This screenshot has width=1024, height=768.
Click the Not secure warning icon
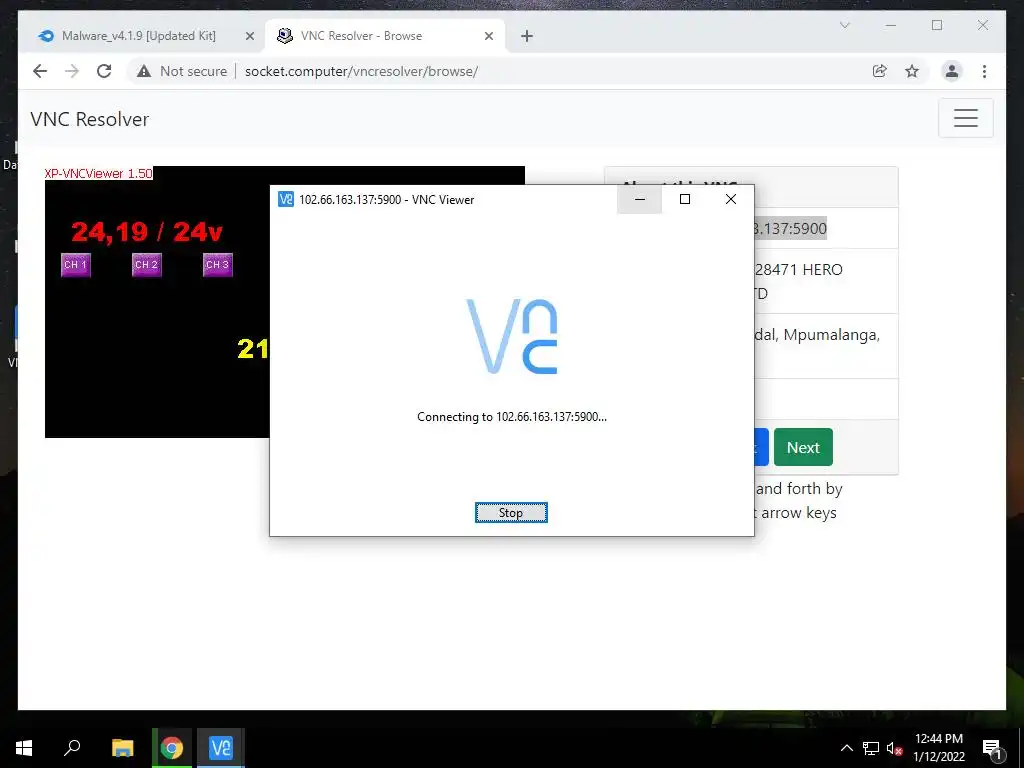pos(144,71)
